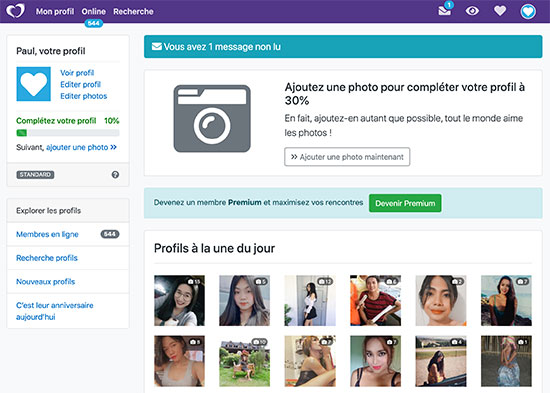Click the profile completion progress bar

point(68,133)
